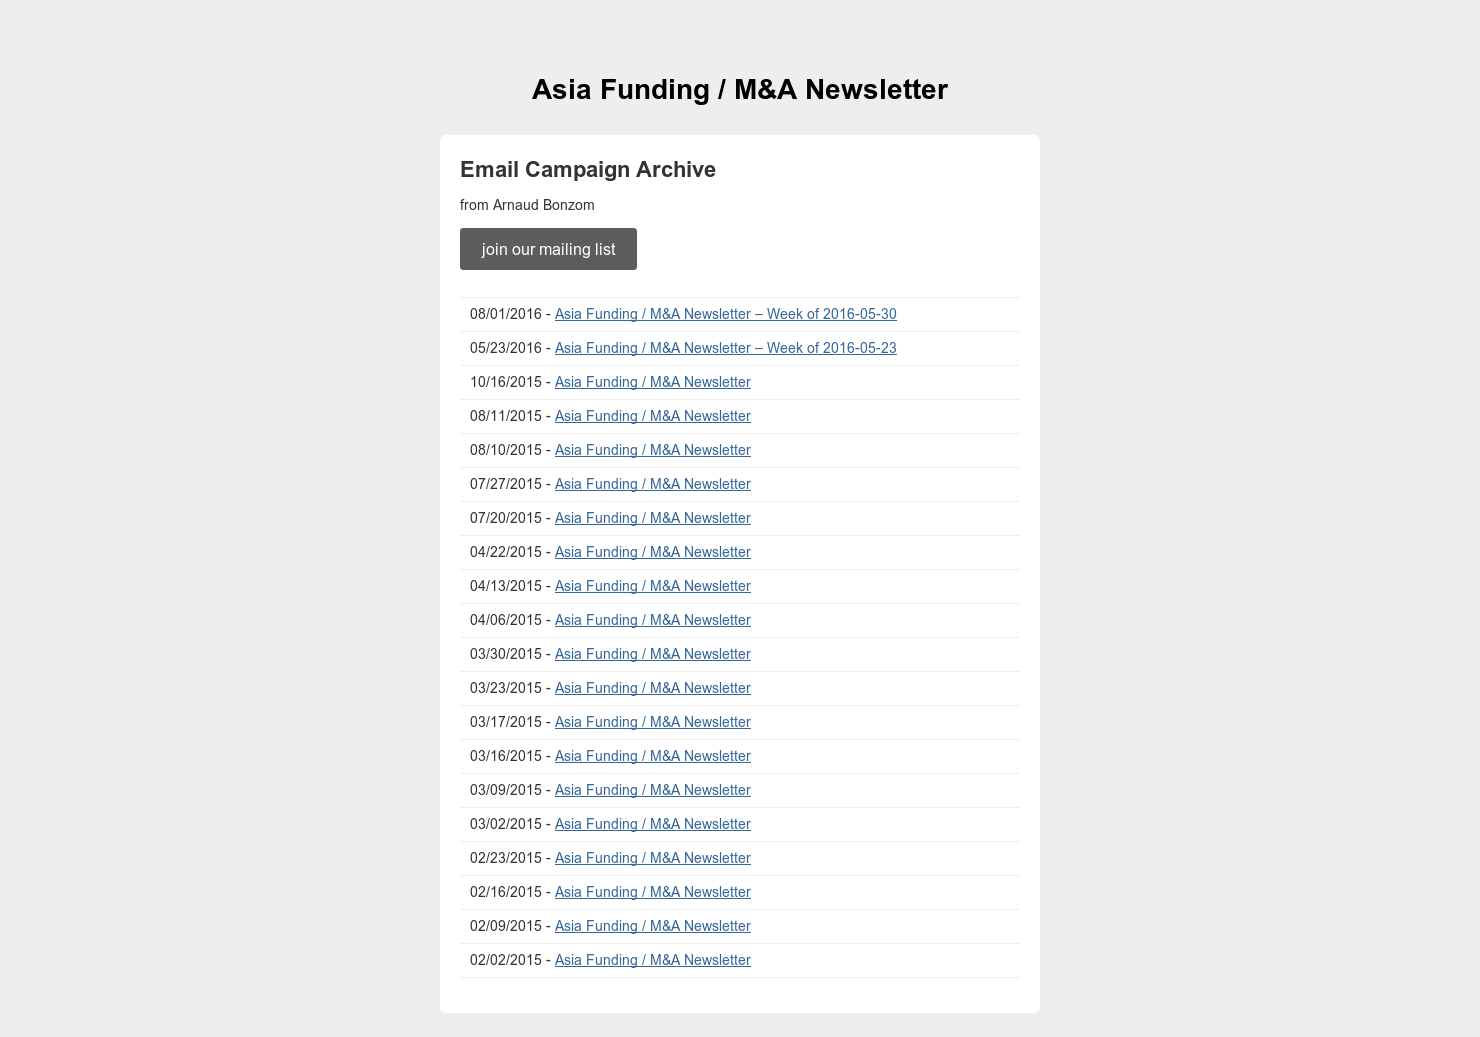This screenshot has height=1037, width=1480.
Task: Open the newsletter link dated 02/16/2015
Action: coord(653,892)
